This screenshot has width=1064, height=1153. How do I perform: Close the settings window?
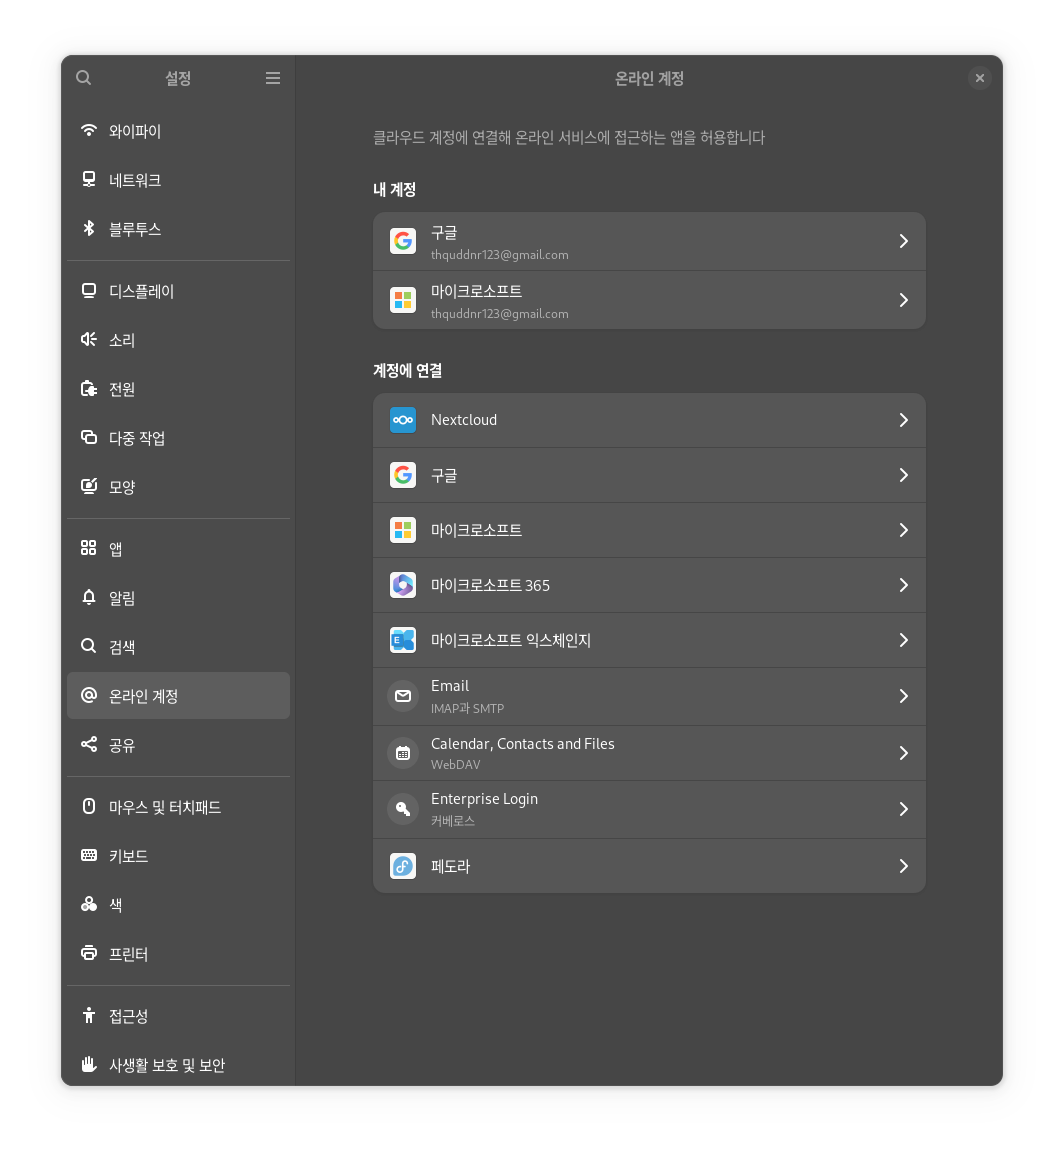click(x=980, y=78)
